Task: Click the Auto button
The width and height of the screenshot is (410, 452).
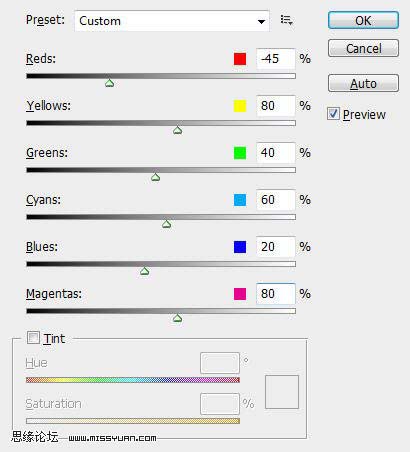Action: [x=363, y=83]
